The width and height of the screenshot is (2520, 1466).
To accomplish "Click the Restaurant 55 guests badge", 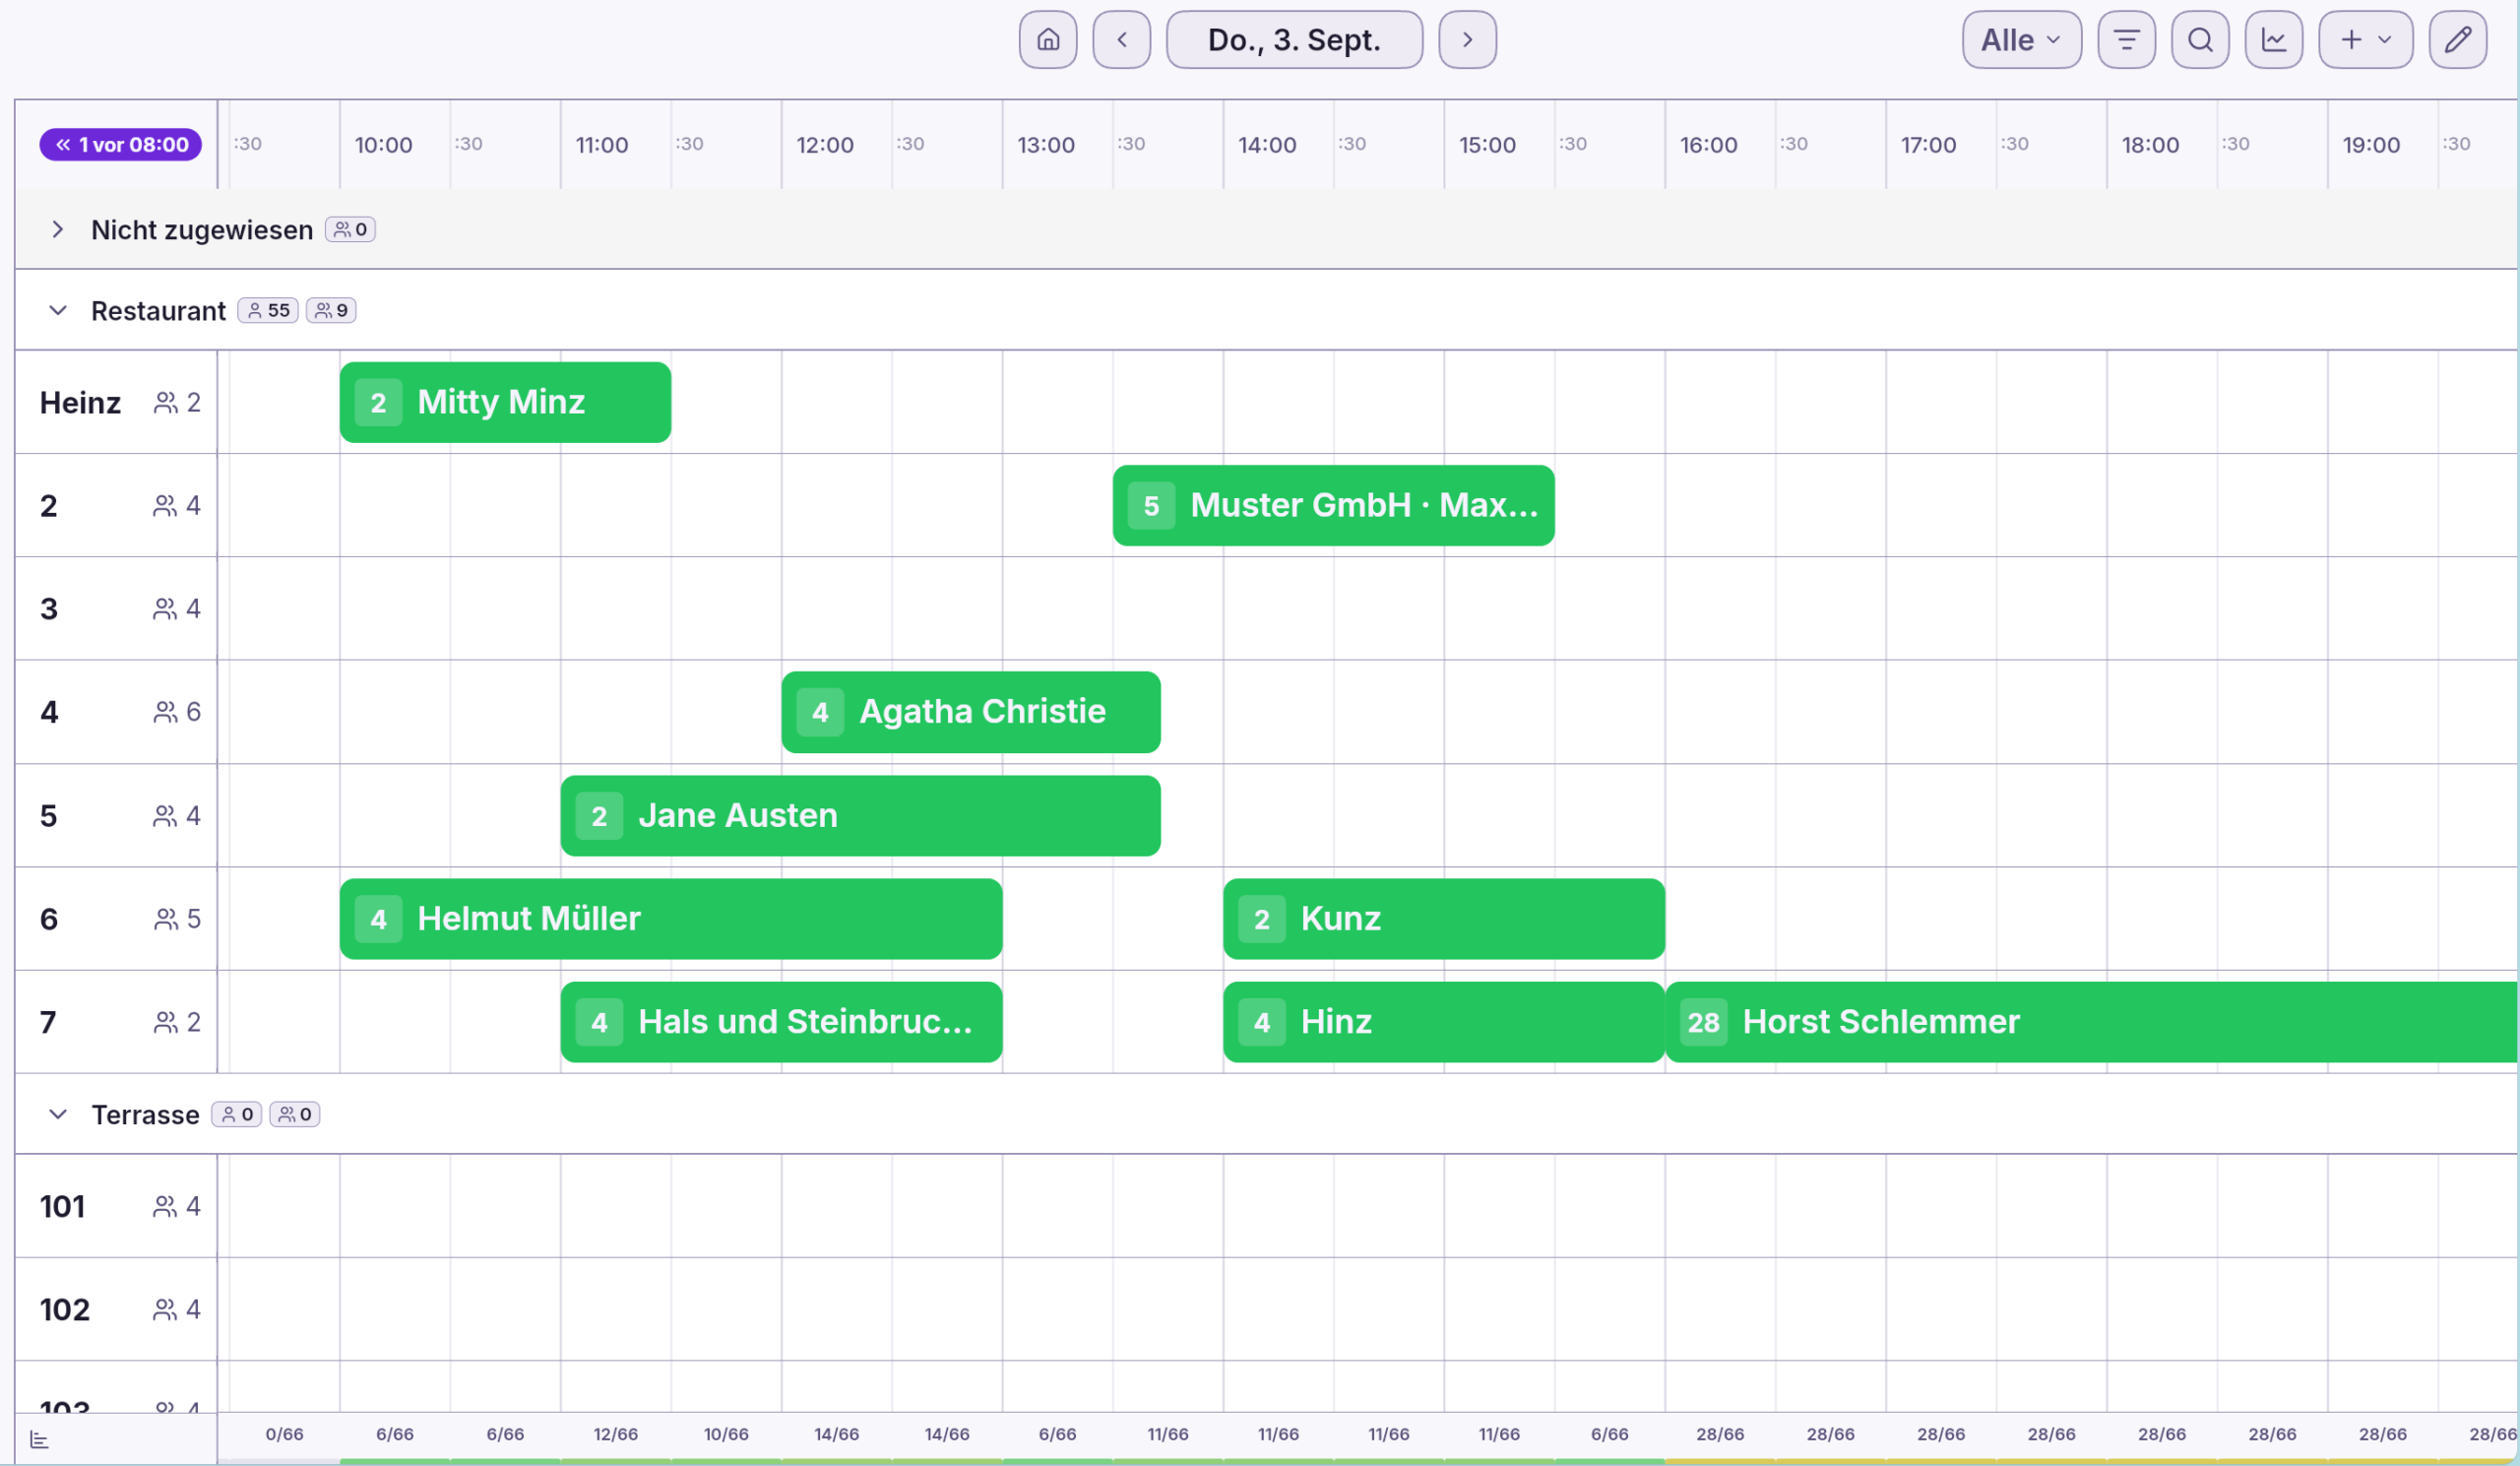I will point(268,310).
